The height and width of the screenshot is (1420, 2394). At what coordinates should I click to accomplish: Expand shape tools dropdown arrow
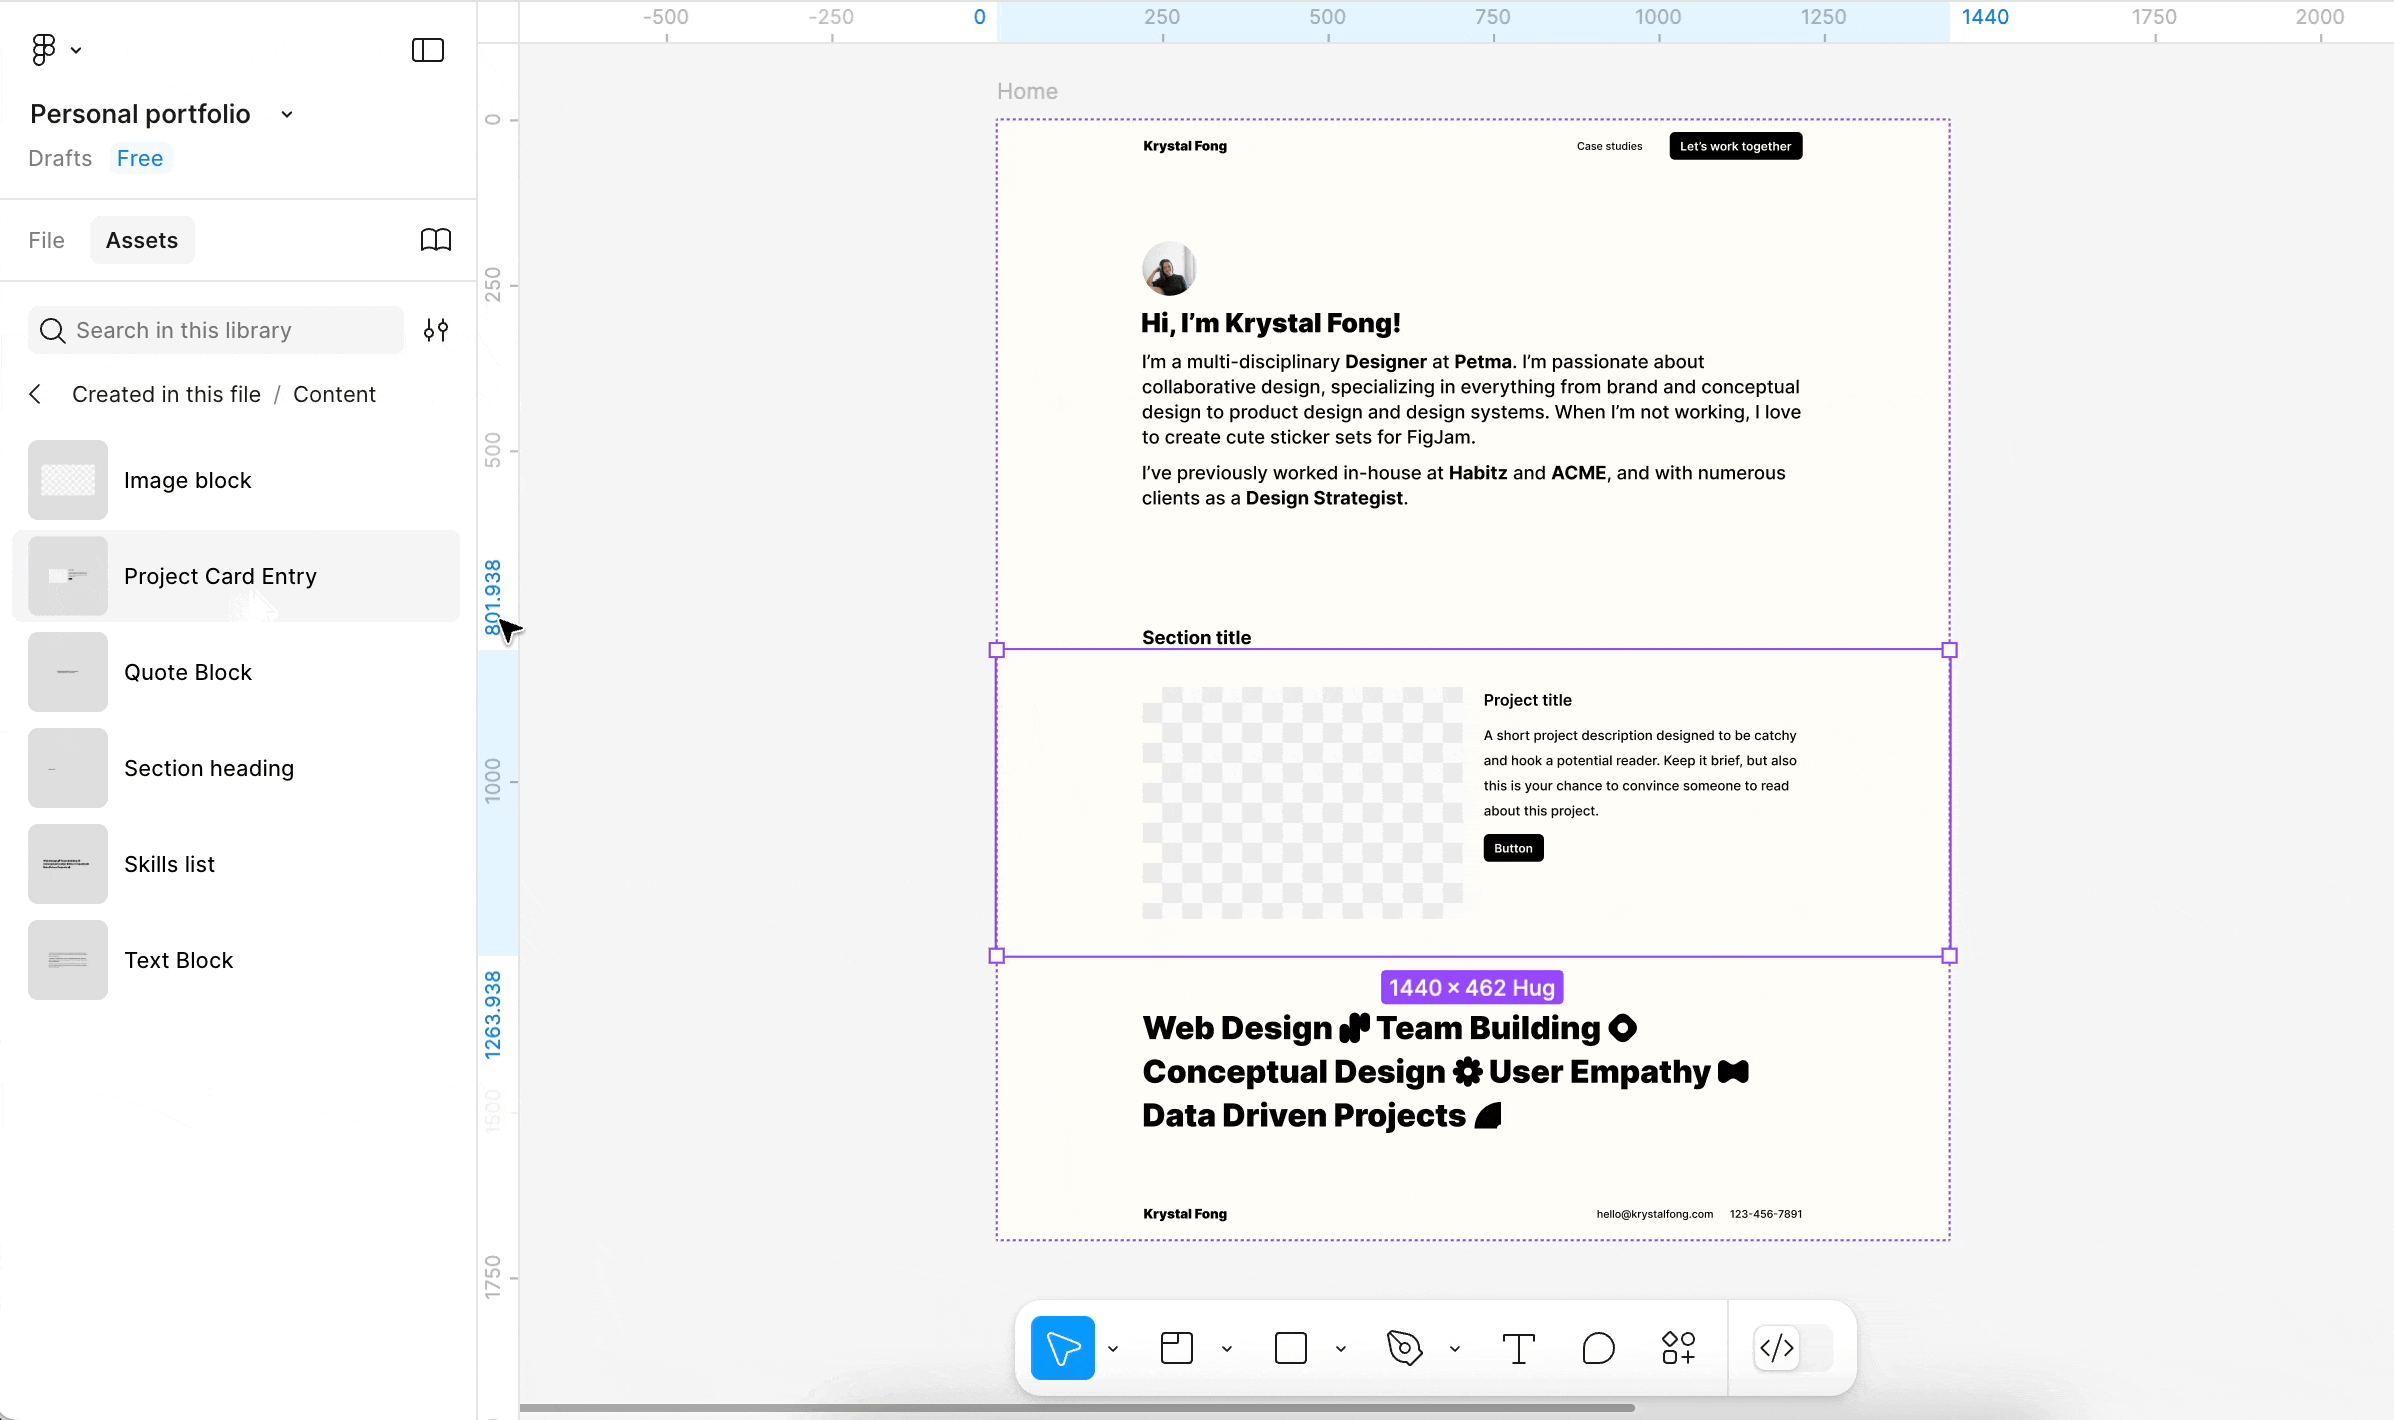pos(1341,1349)
